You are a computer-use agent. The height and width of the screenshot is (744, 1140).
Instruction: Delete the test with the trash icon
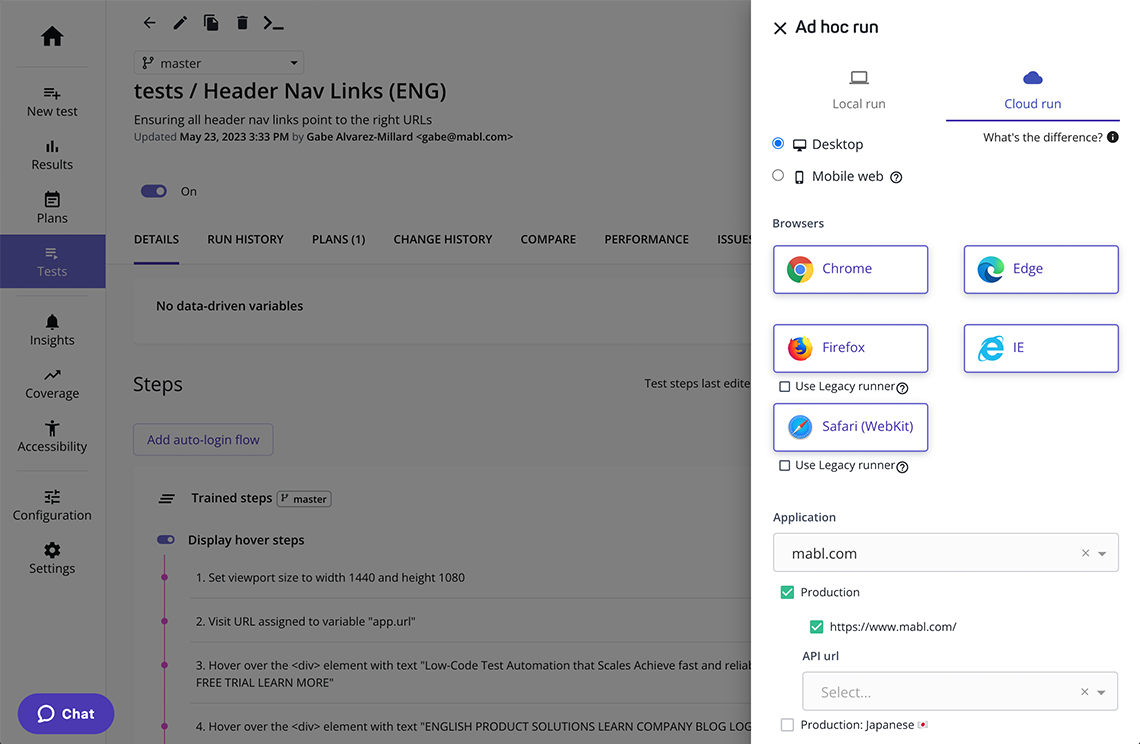coord(241,22)
